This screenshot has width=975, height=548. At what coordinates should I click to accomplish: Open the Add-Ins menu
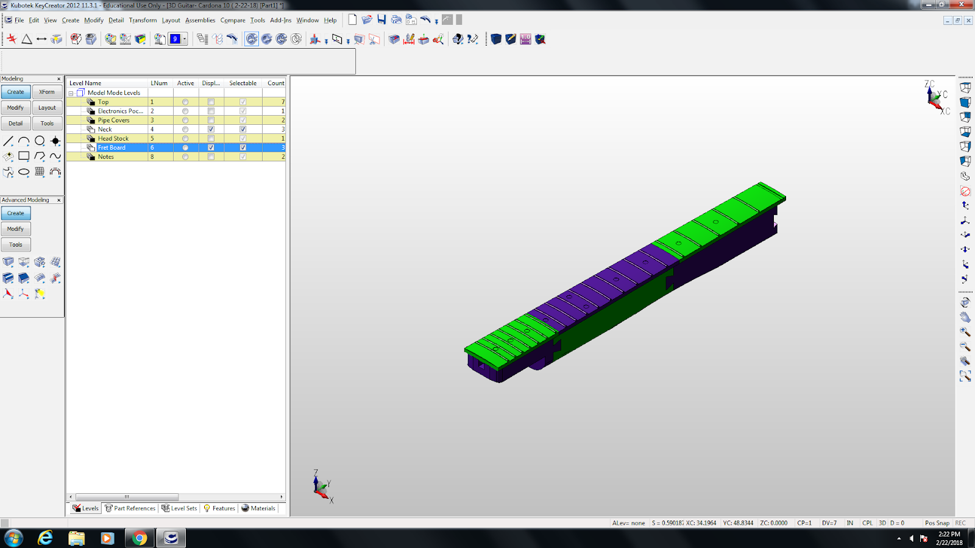[280, 21]
